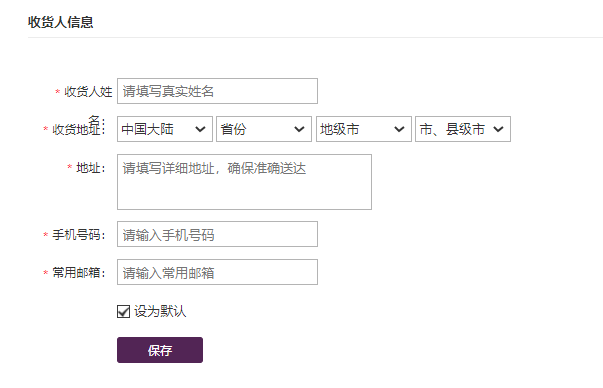This screenshot has height=388, width=603.
Task: Focus the 请填写真实姓名 name field
Action: (x=217, y=91)
